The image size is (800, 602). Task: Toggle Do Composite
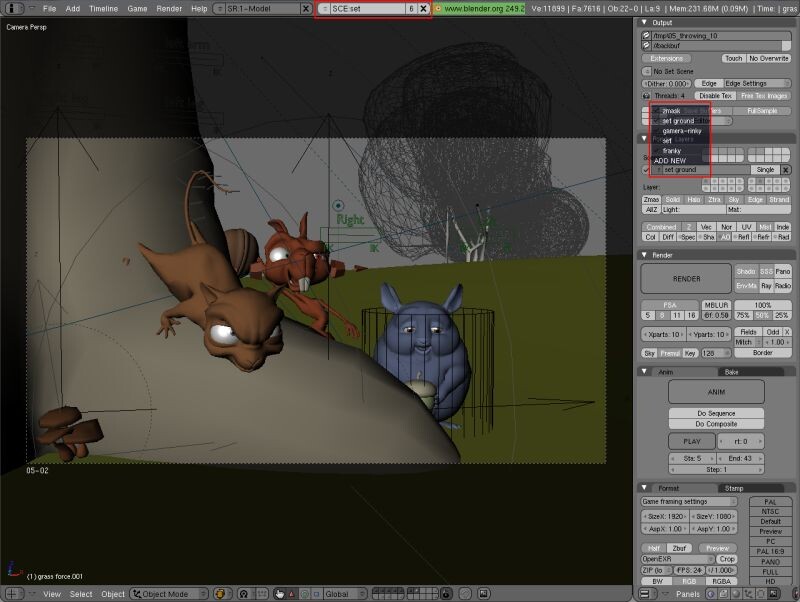click(716, 424)
